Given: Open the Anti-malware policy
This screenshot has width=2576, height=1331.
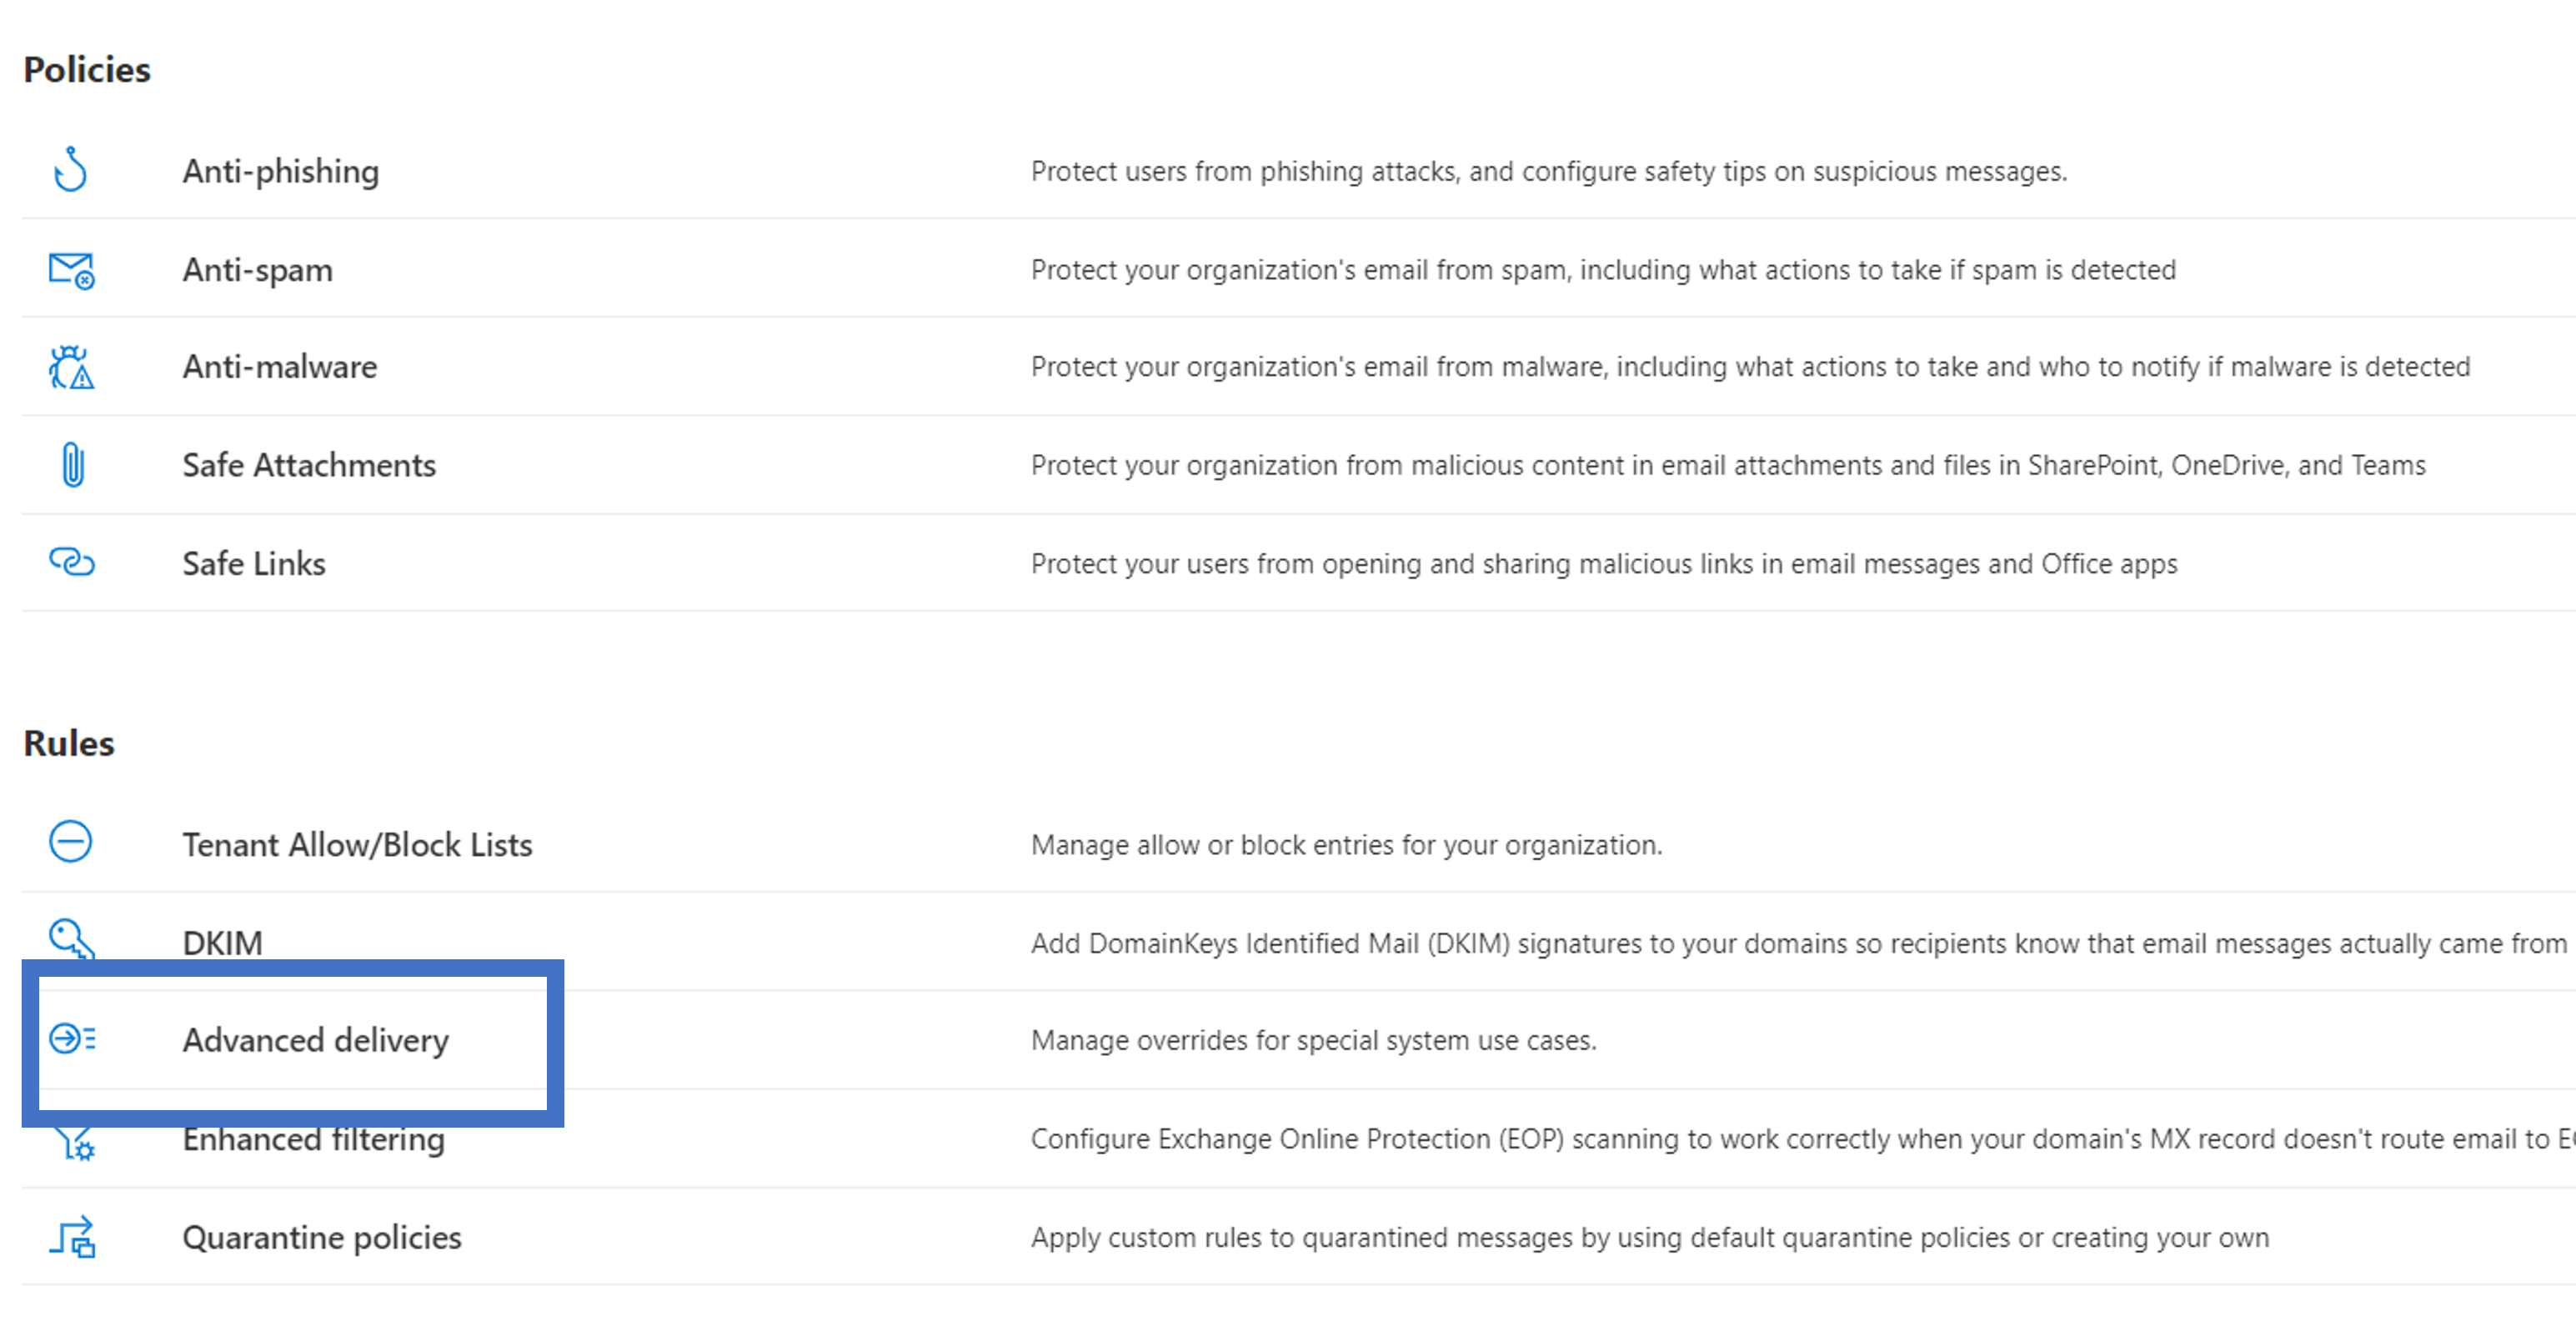Looking at the screenshot, I should point(279,367).
